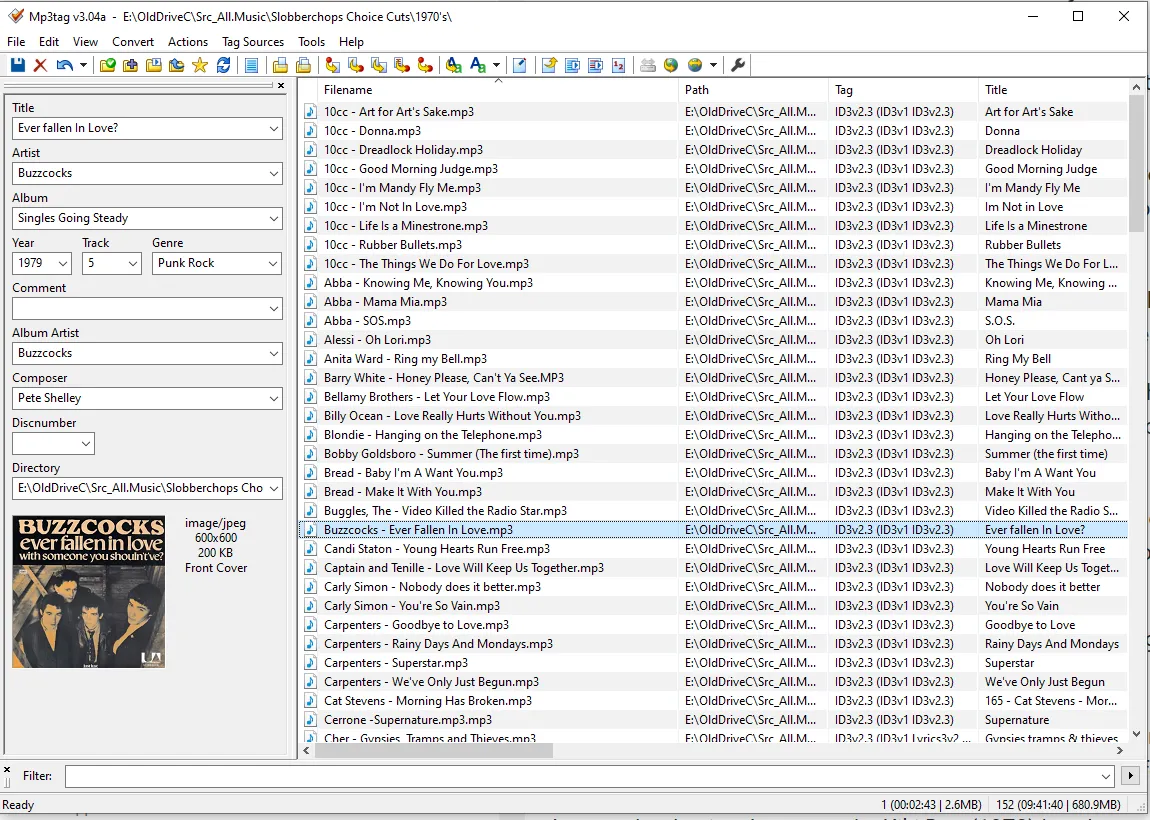Select 'Blondie - Hanging on the Telephone.mp3' row
Image resolution: width=1150 pixels, height=820 pixels.
point(713,435)
